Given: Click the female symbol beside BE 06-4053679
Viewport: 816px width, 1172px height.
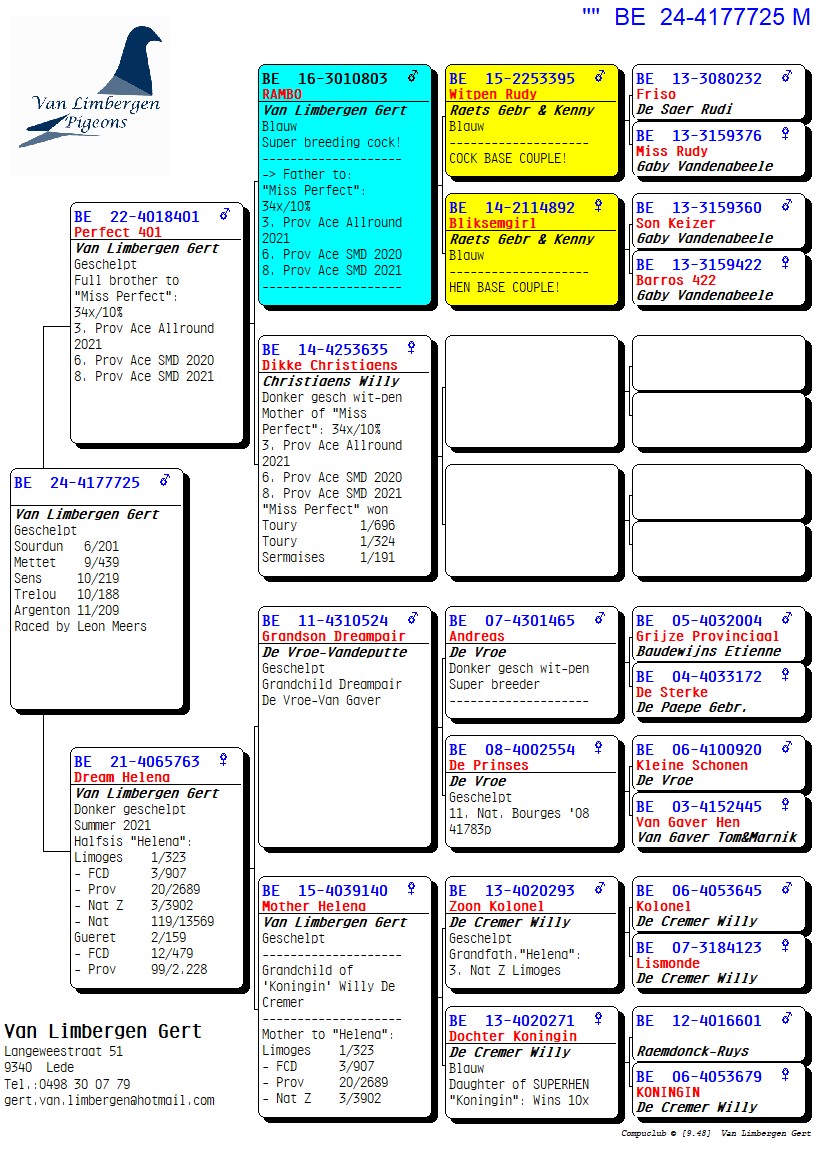Looking at the screenshot, I should coord(786,1076).
